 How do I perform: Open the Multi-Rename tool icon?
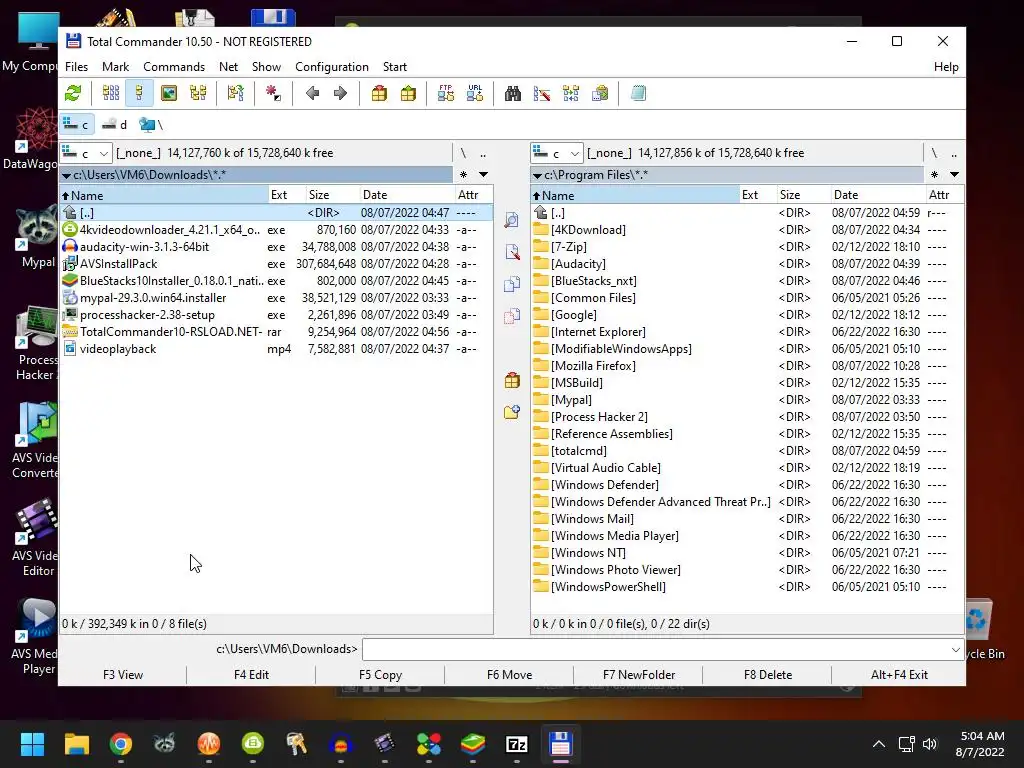pos(541,93)
